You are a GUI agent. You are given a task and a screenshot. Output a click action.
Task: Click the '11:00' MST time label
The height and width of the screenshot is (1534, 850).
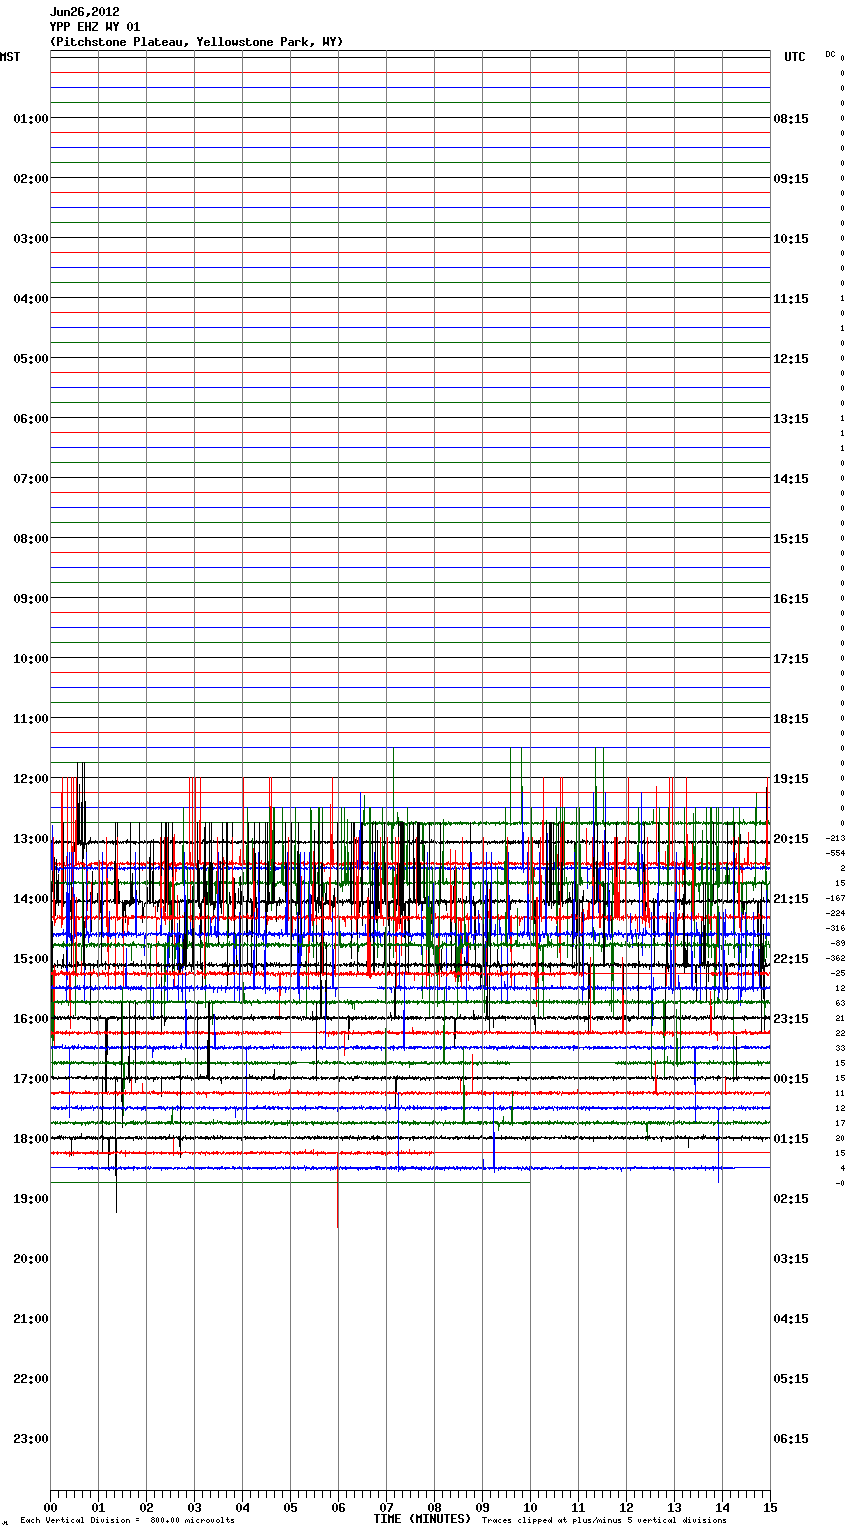31,719
